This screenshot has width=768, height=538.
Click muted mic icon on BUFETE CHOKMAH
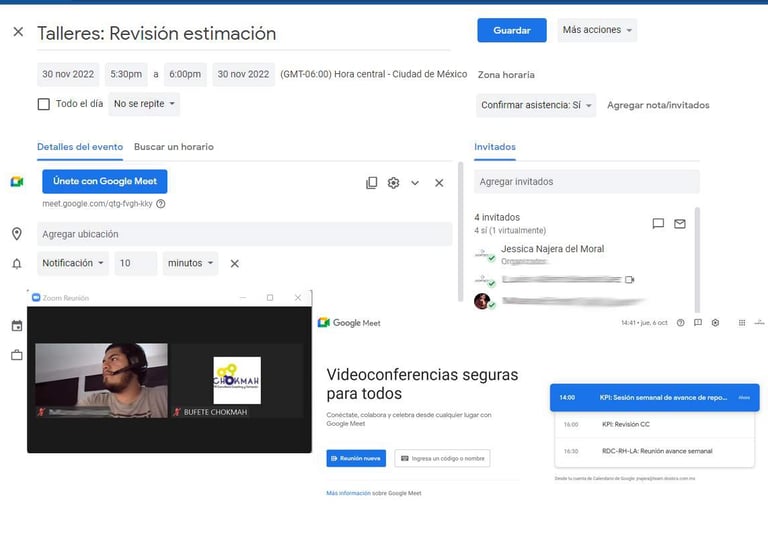point(177,412)
